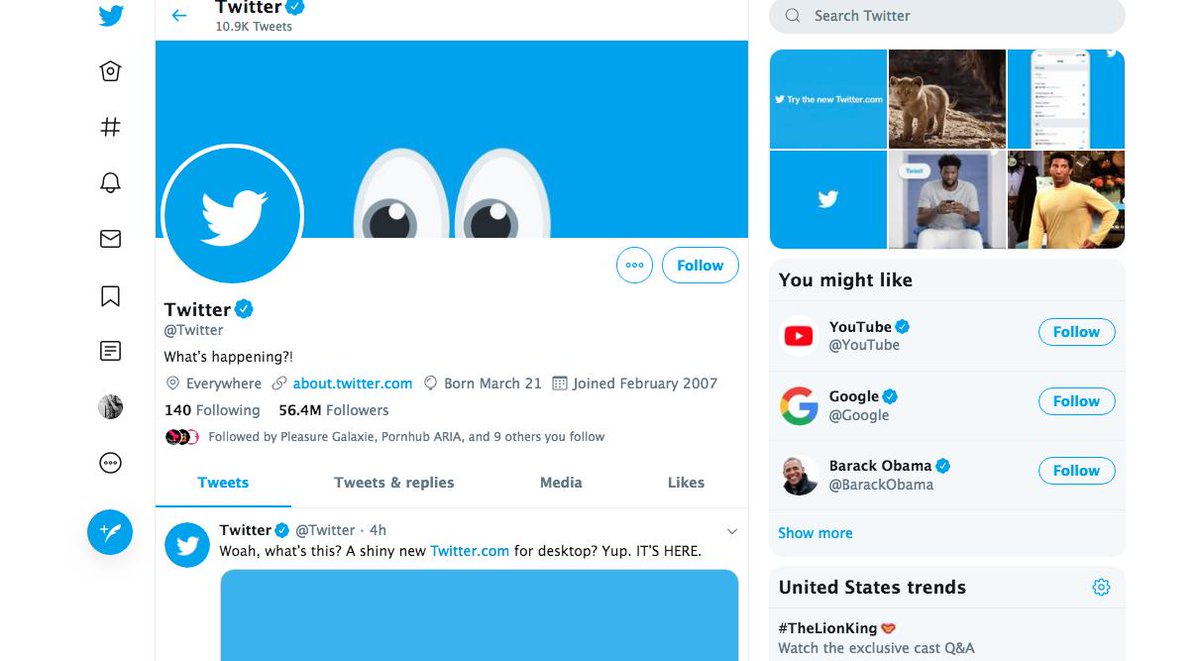Follow the Twitter profile
The height and width of the screenshot is (661, 1200).
pos(700,266)
